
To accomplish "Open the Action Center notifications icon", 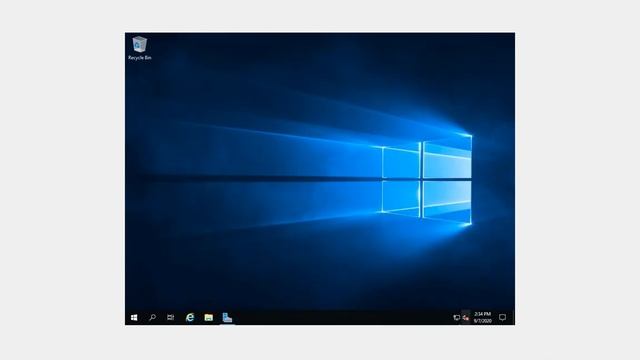I will pos(502,318).
